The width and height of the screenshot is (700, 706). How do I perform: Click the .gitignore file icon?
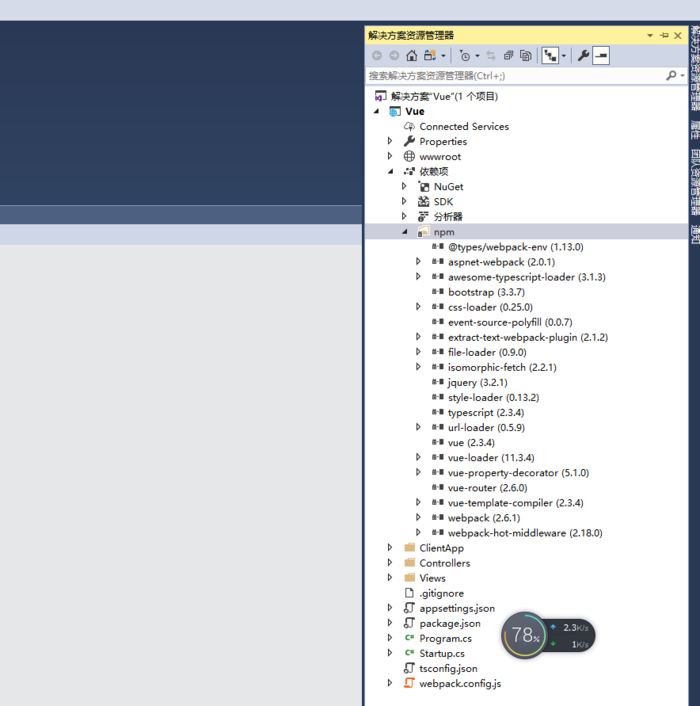pos(409,593)
